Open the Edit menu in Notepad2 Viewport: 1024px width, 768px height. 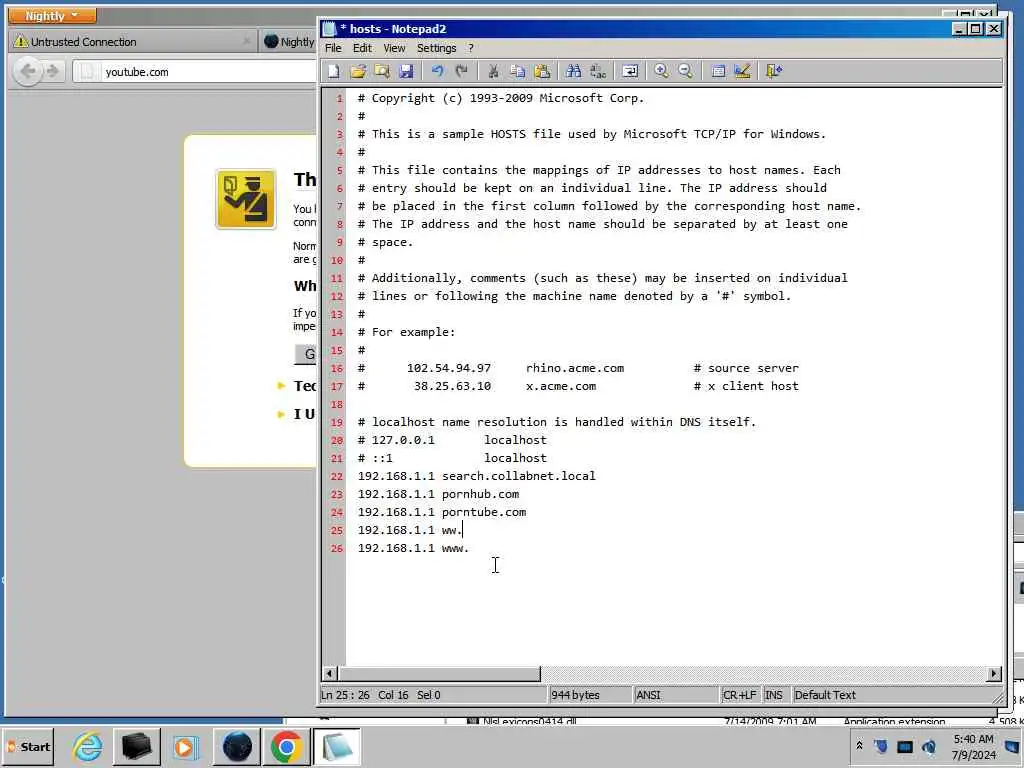tap(362, 48)
